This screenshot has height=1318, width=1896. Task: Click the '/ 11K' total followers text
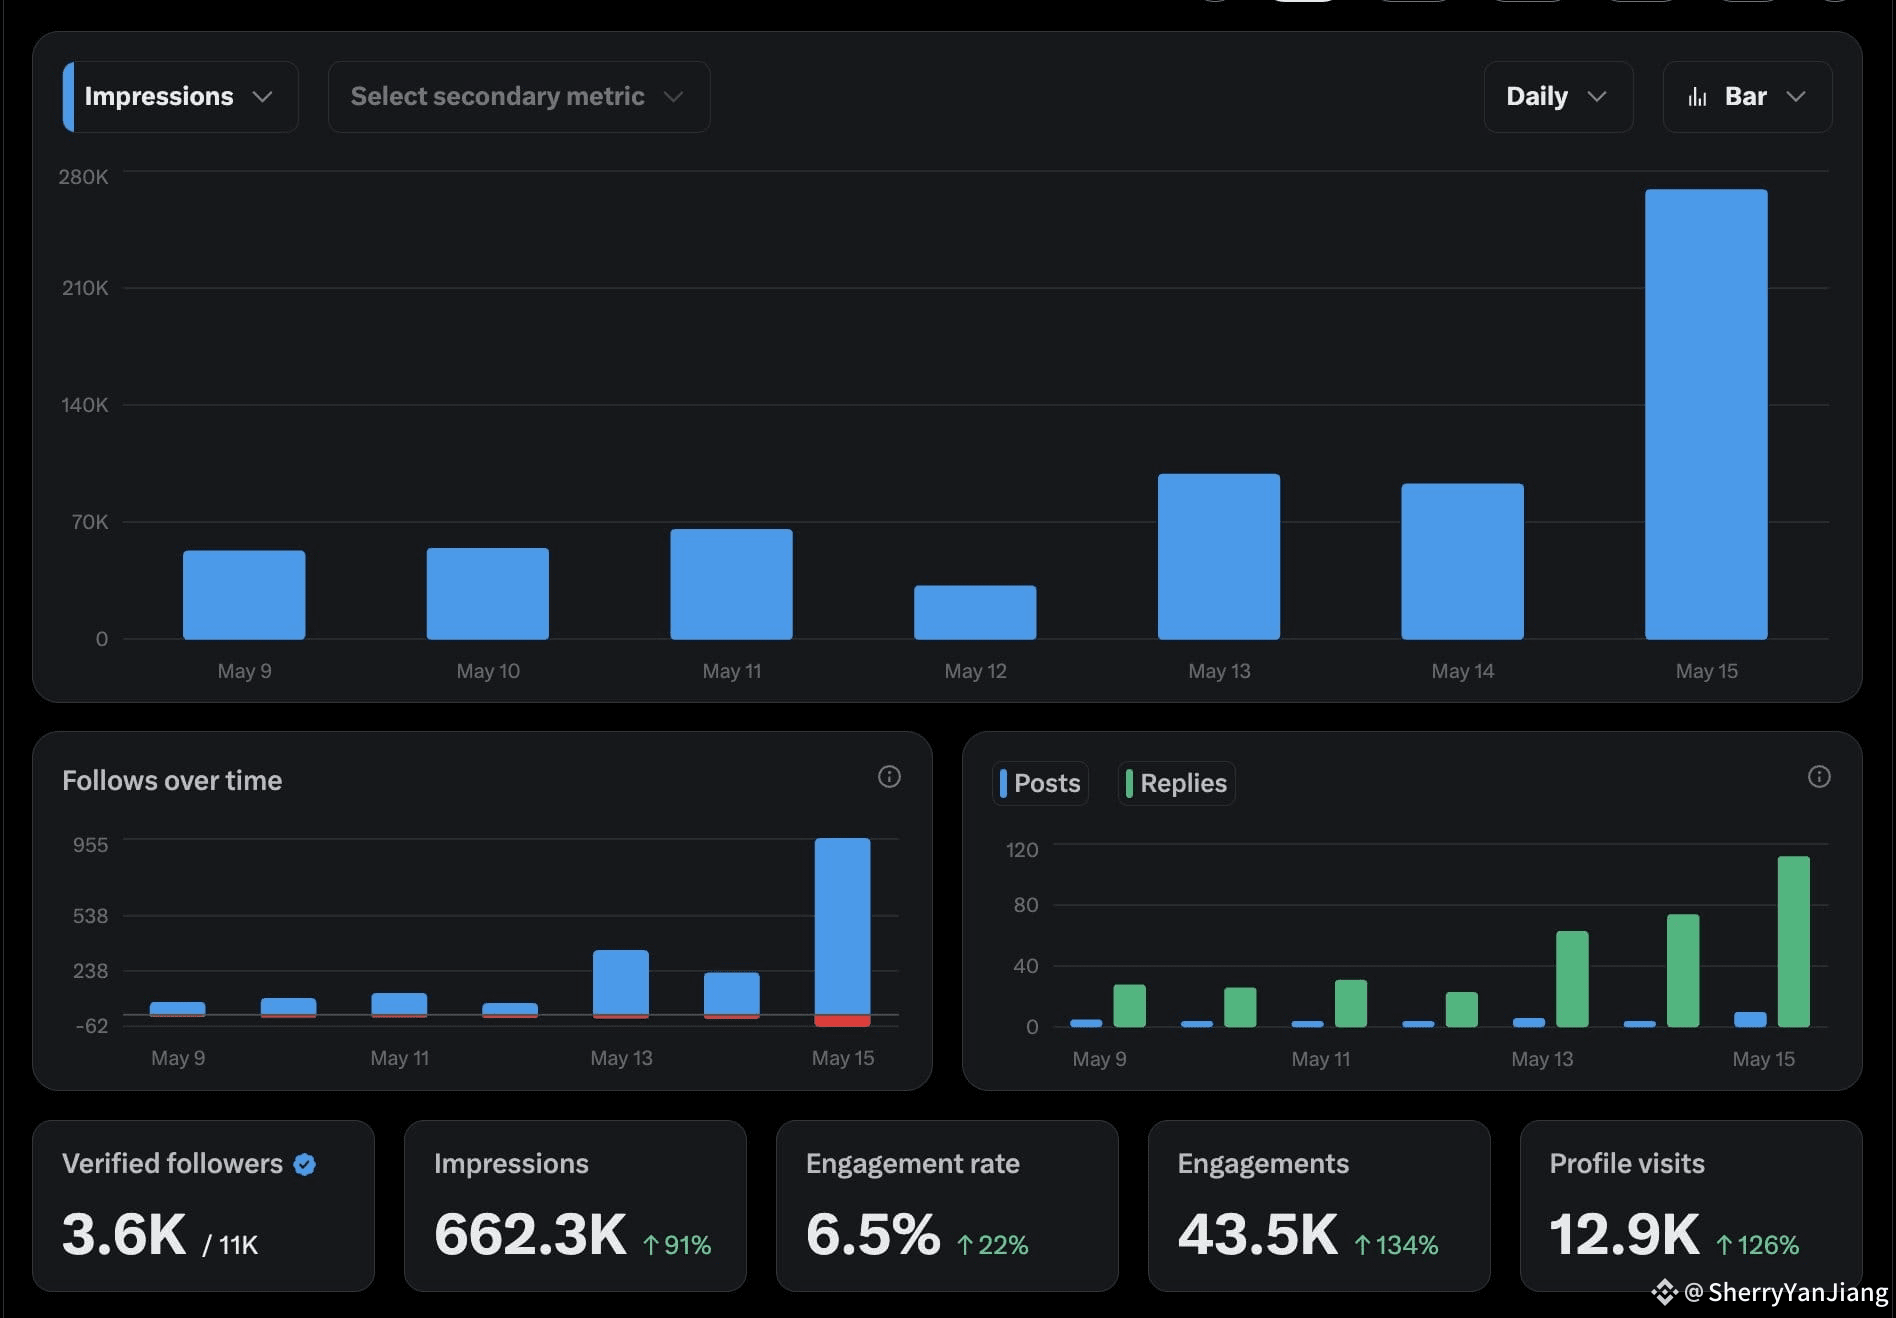tap(230, 1245)
